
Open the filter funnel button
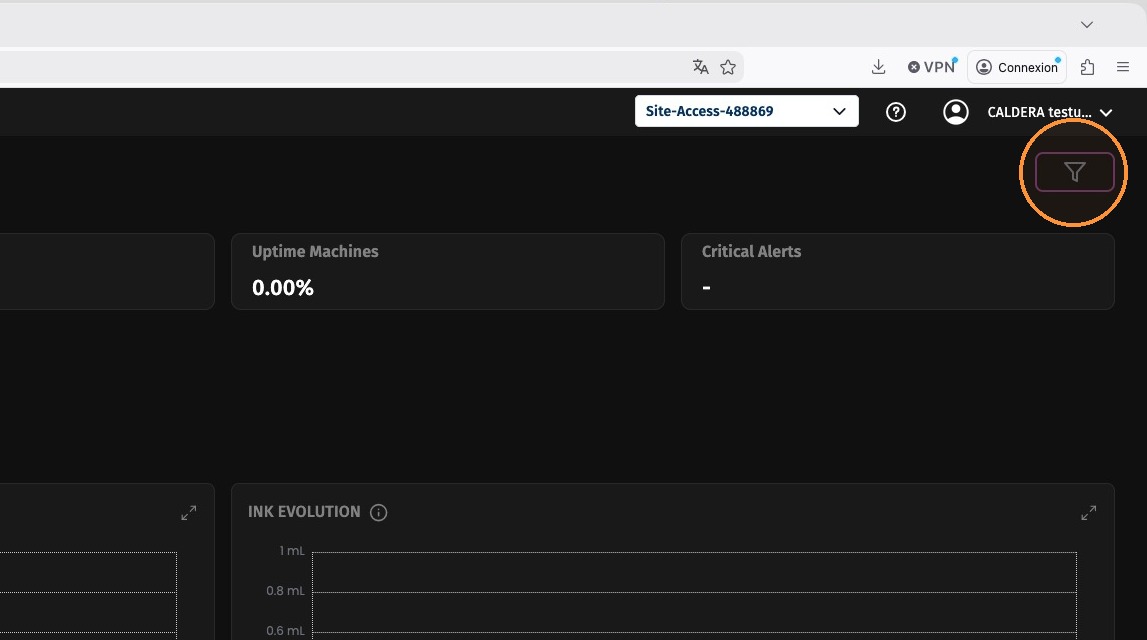pos(1074,173)
